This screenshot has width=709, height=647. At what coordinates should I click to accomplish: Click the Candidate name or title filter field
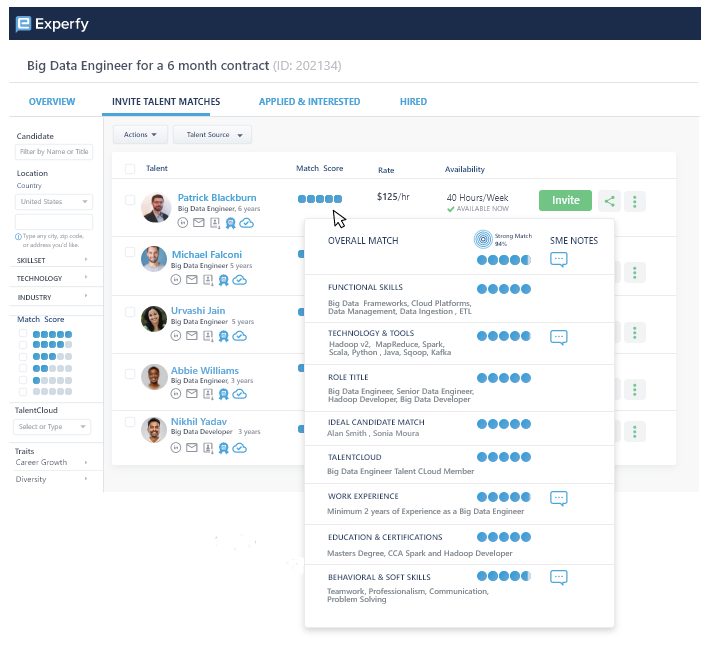[x=54, y=152]
